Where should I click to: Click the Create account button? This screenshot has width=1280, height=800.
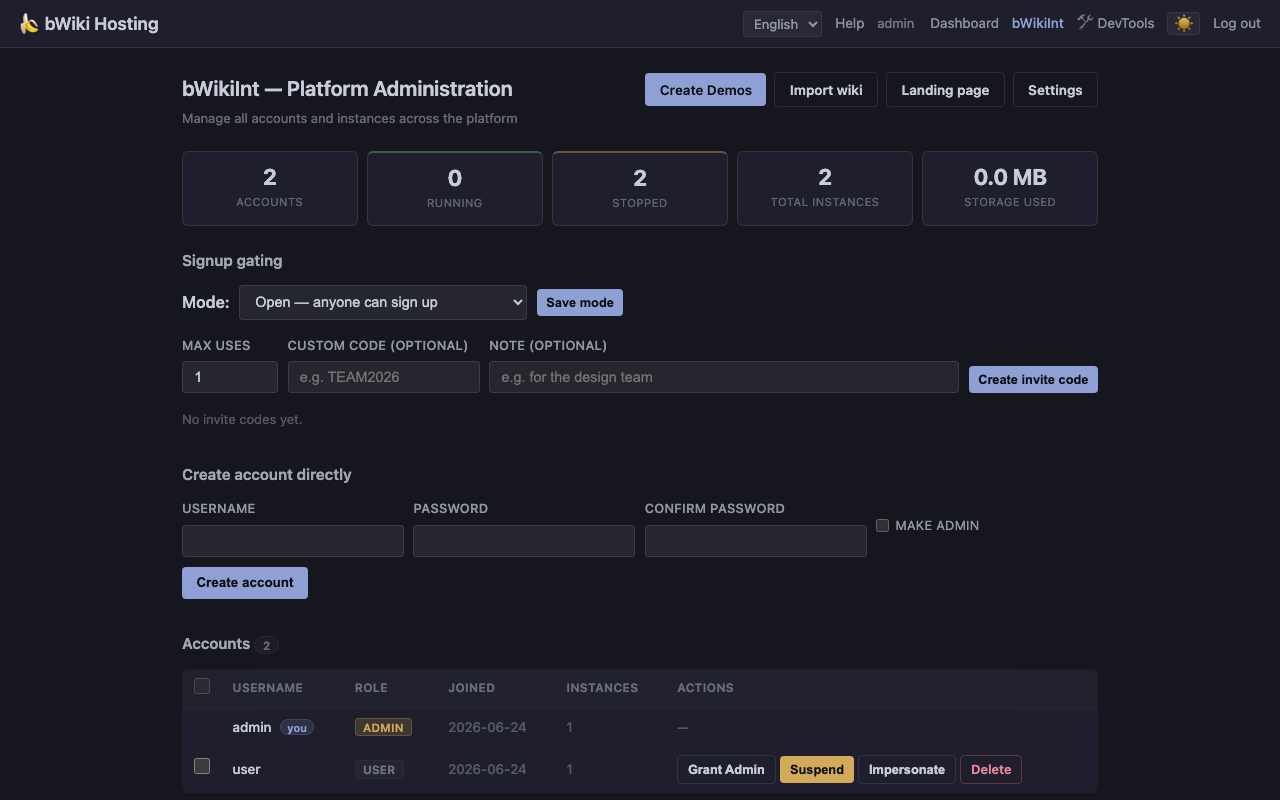coord(245,583)
